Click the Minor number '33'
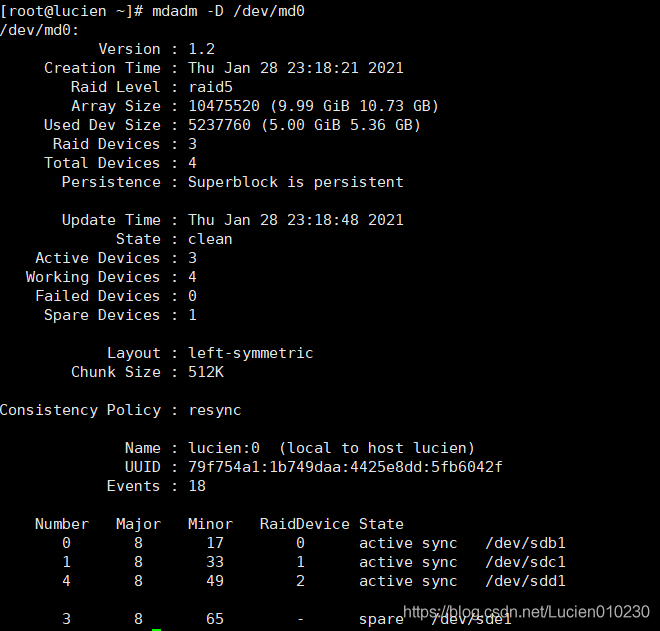This screenshot has width=660, height=631. pos(215,562)
